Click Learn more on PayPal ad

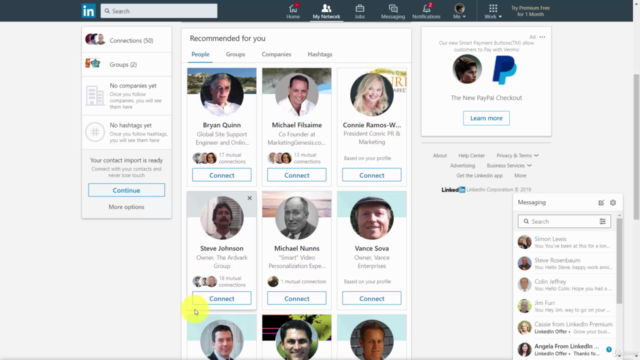coord(486,118)
